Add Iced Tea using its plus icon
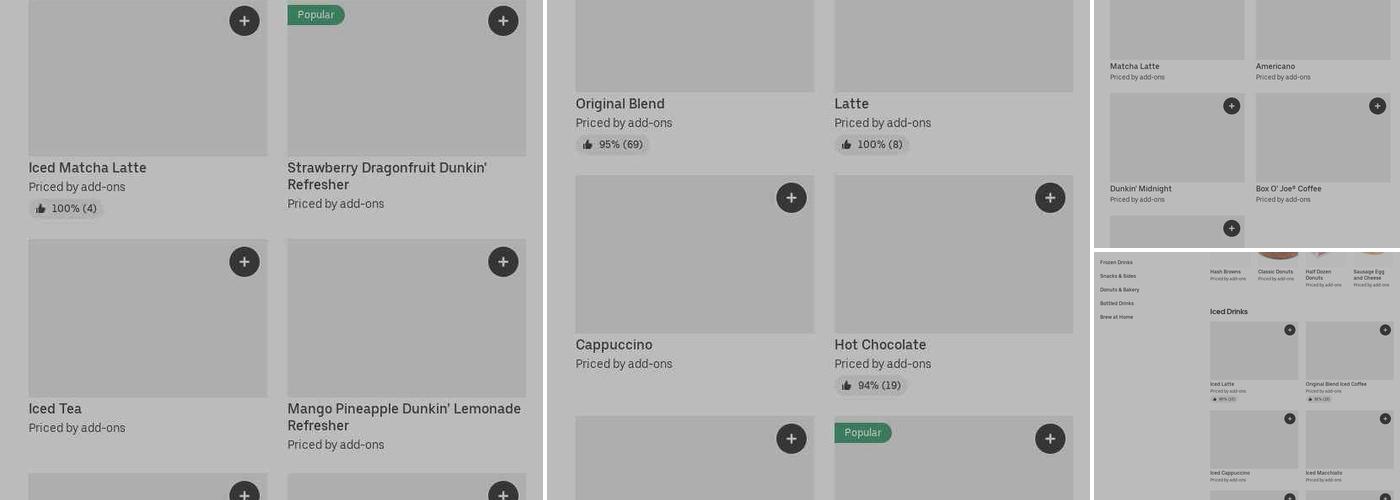1400x500 pixels. (x=244, y=262)
